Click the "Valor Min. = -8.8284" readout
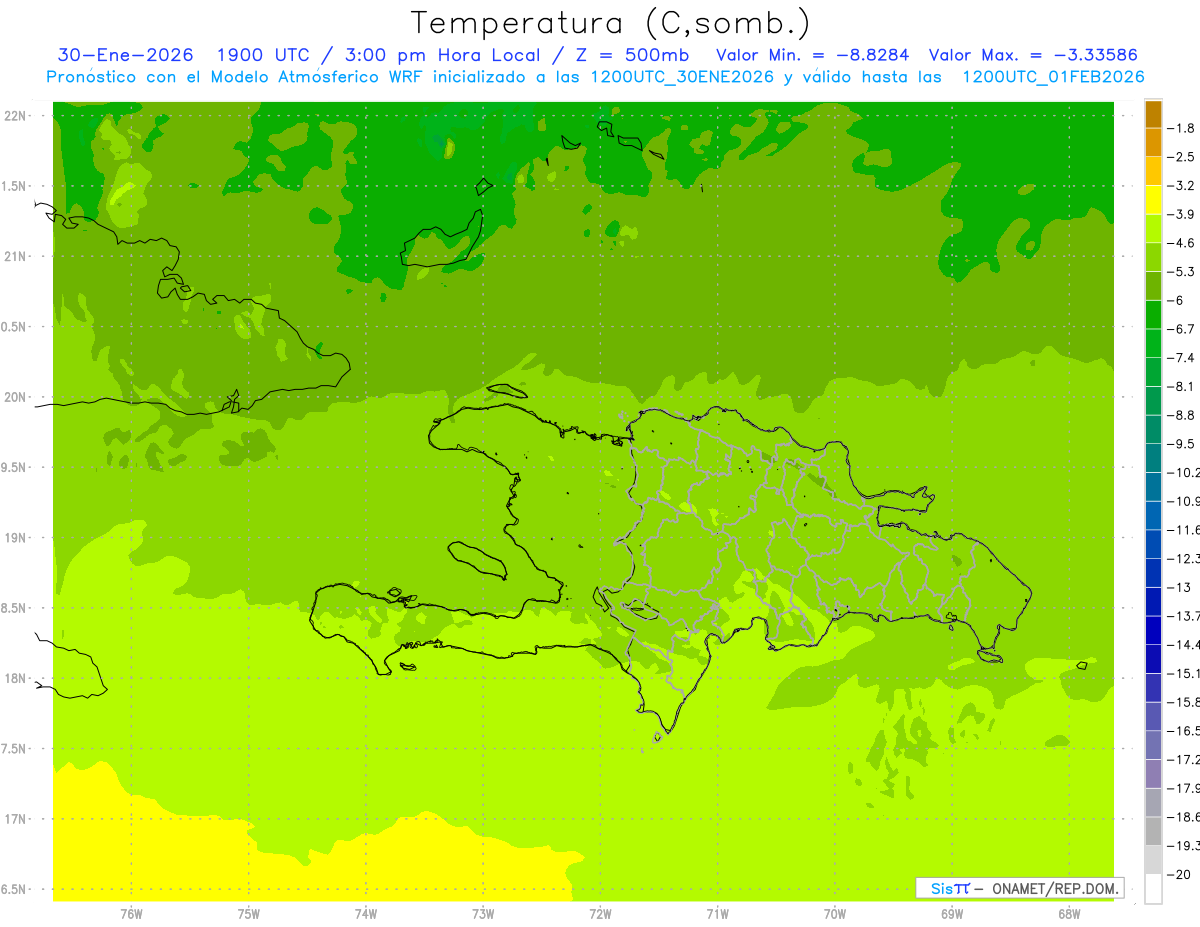The image size is (1200, 927). tap(813, 55)
